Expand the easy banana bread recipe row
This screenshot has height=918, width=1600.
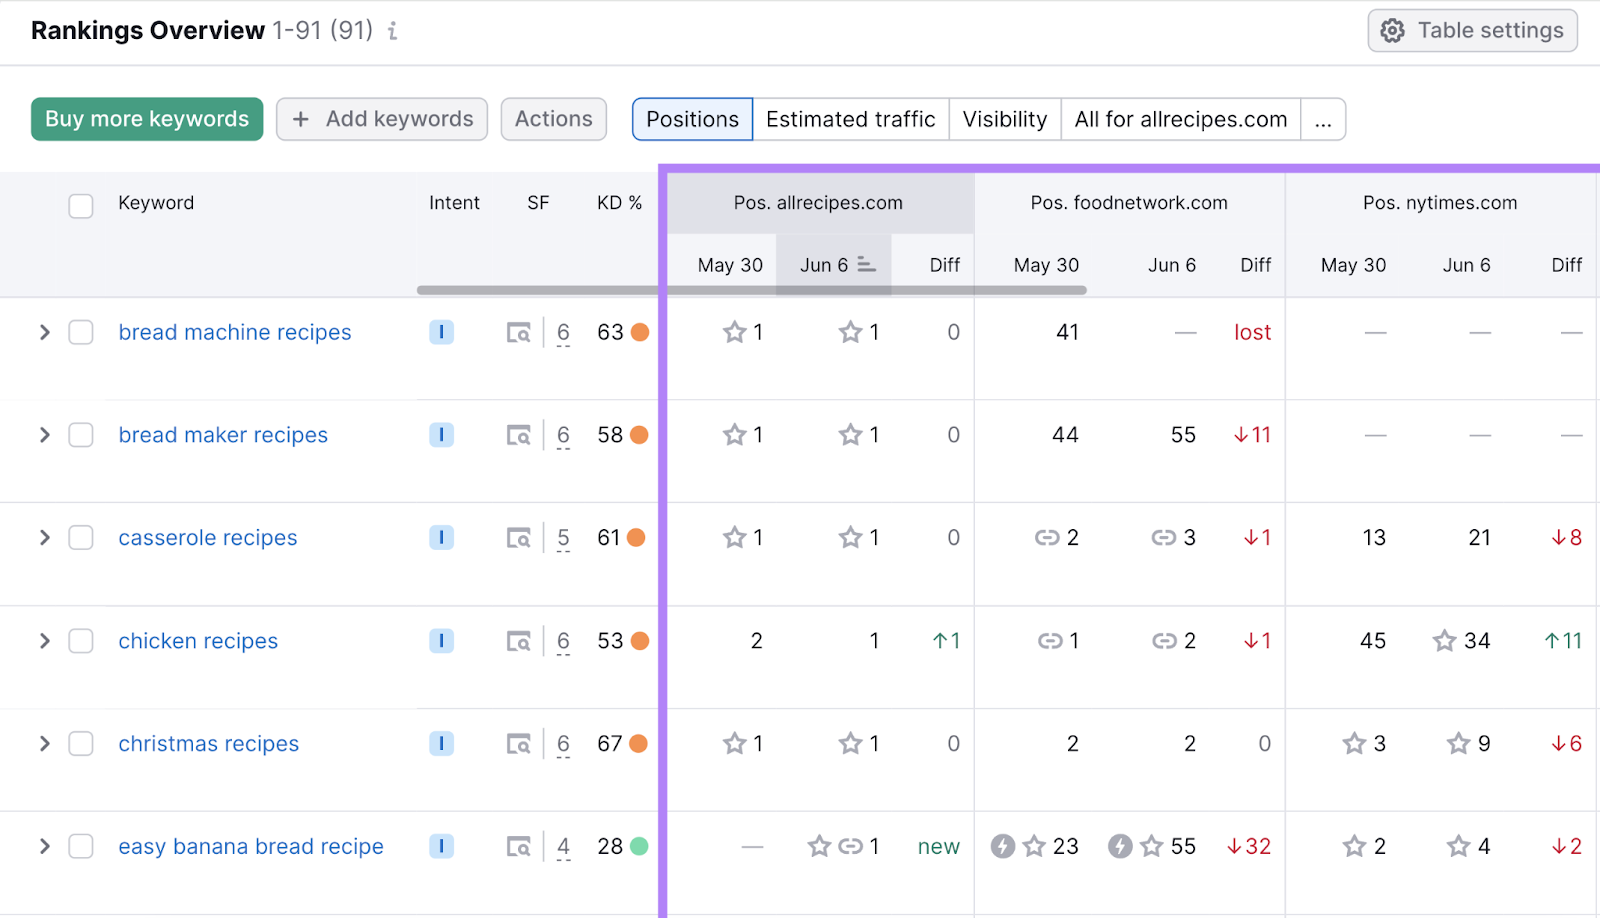click(44, 846)
